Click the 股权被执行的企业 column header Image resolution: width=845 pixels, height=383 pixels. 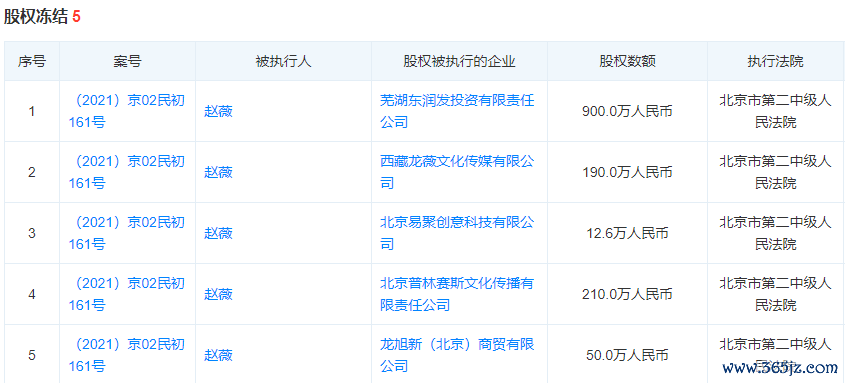(x=460, y=61)
